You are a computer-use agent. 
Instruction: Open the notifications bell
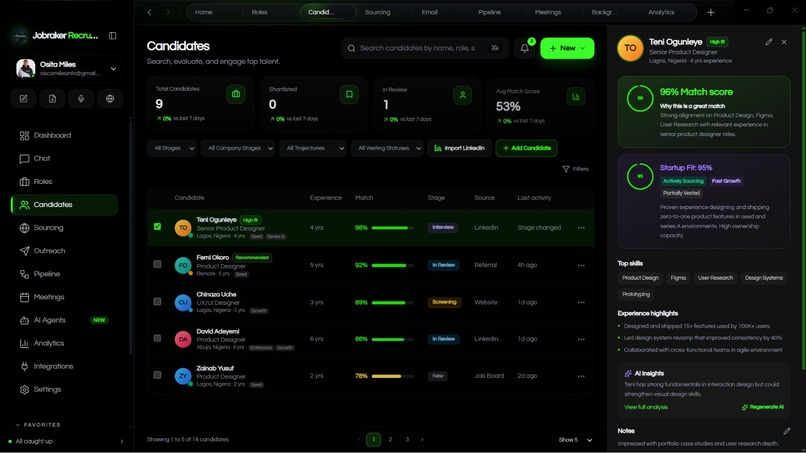[524, 48]
